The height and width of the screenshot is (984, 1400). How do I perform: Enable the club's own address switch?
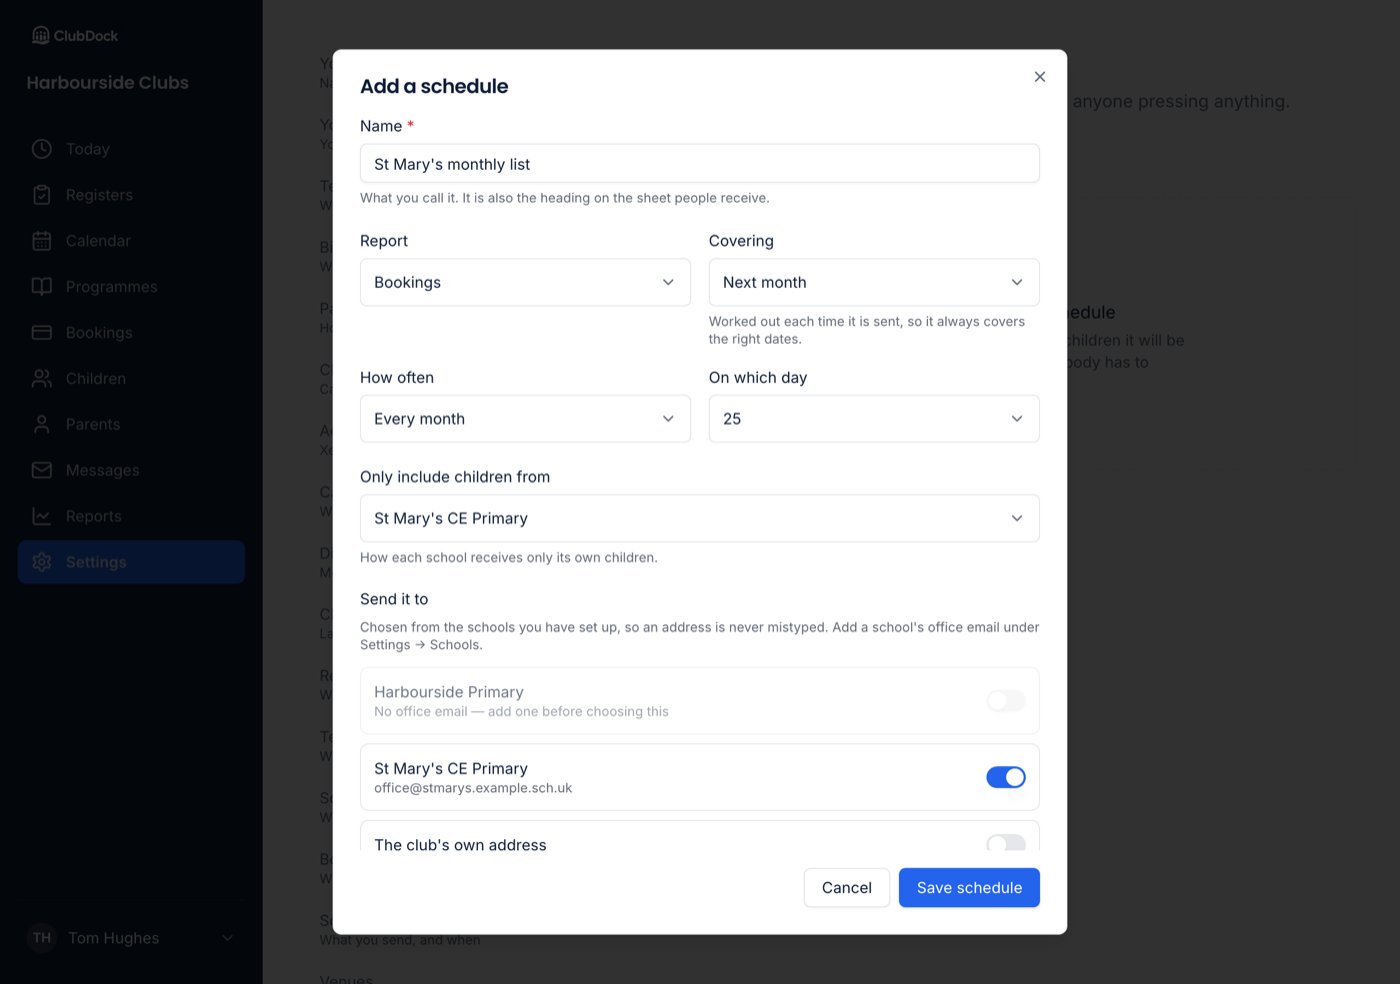point(1006,843)
